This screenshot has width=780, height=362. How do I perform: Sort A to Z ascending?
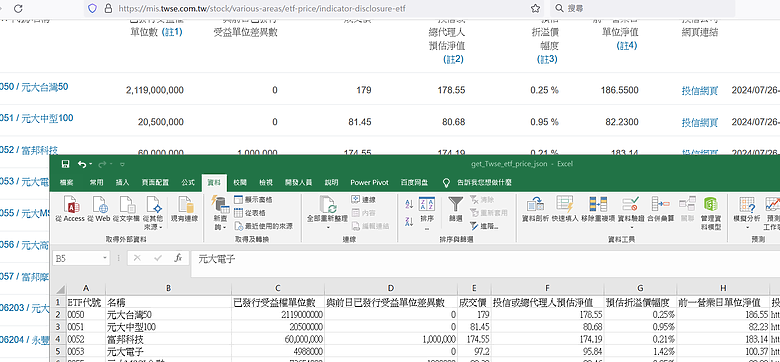coord(409,203)
